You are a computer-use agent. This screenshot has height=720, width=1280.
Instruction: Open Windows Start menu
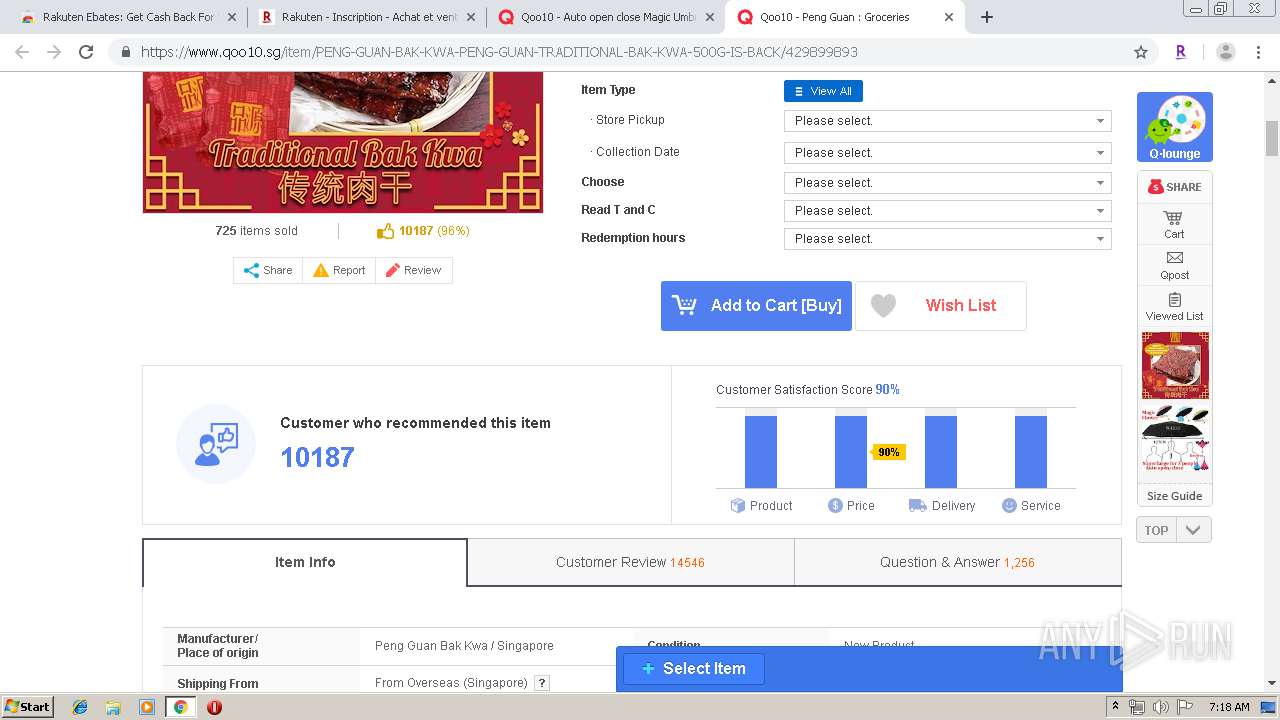(x=27, y=706)
